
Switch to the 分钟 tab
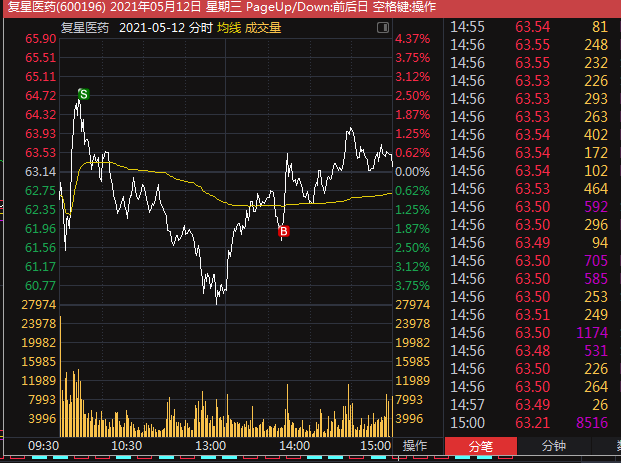[554, 446]
